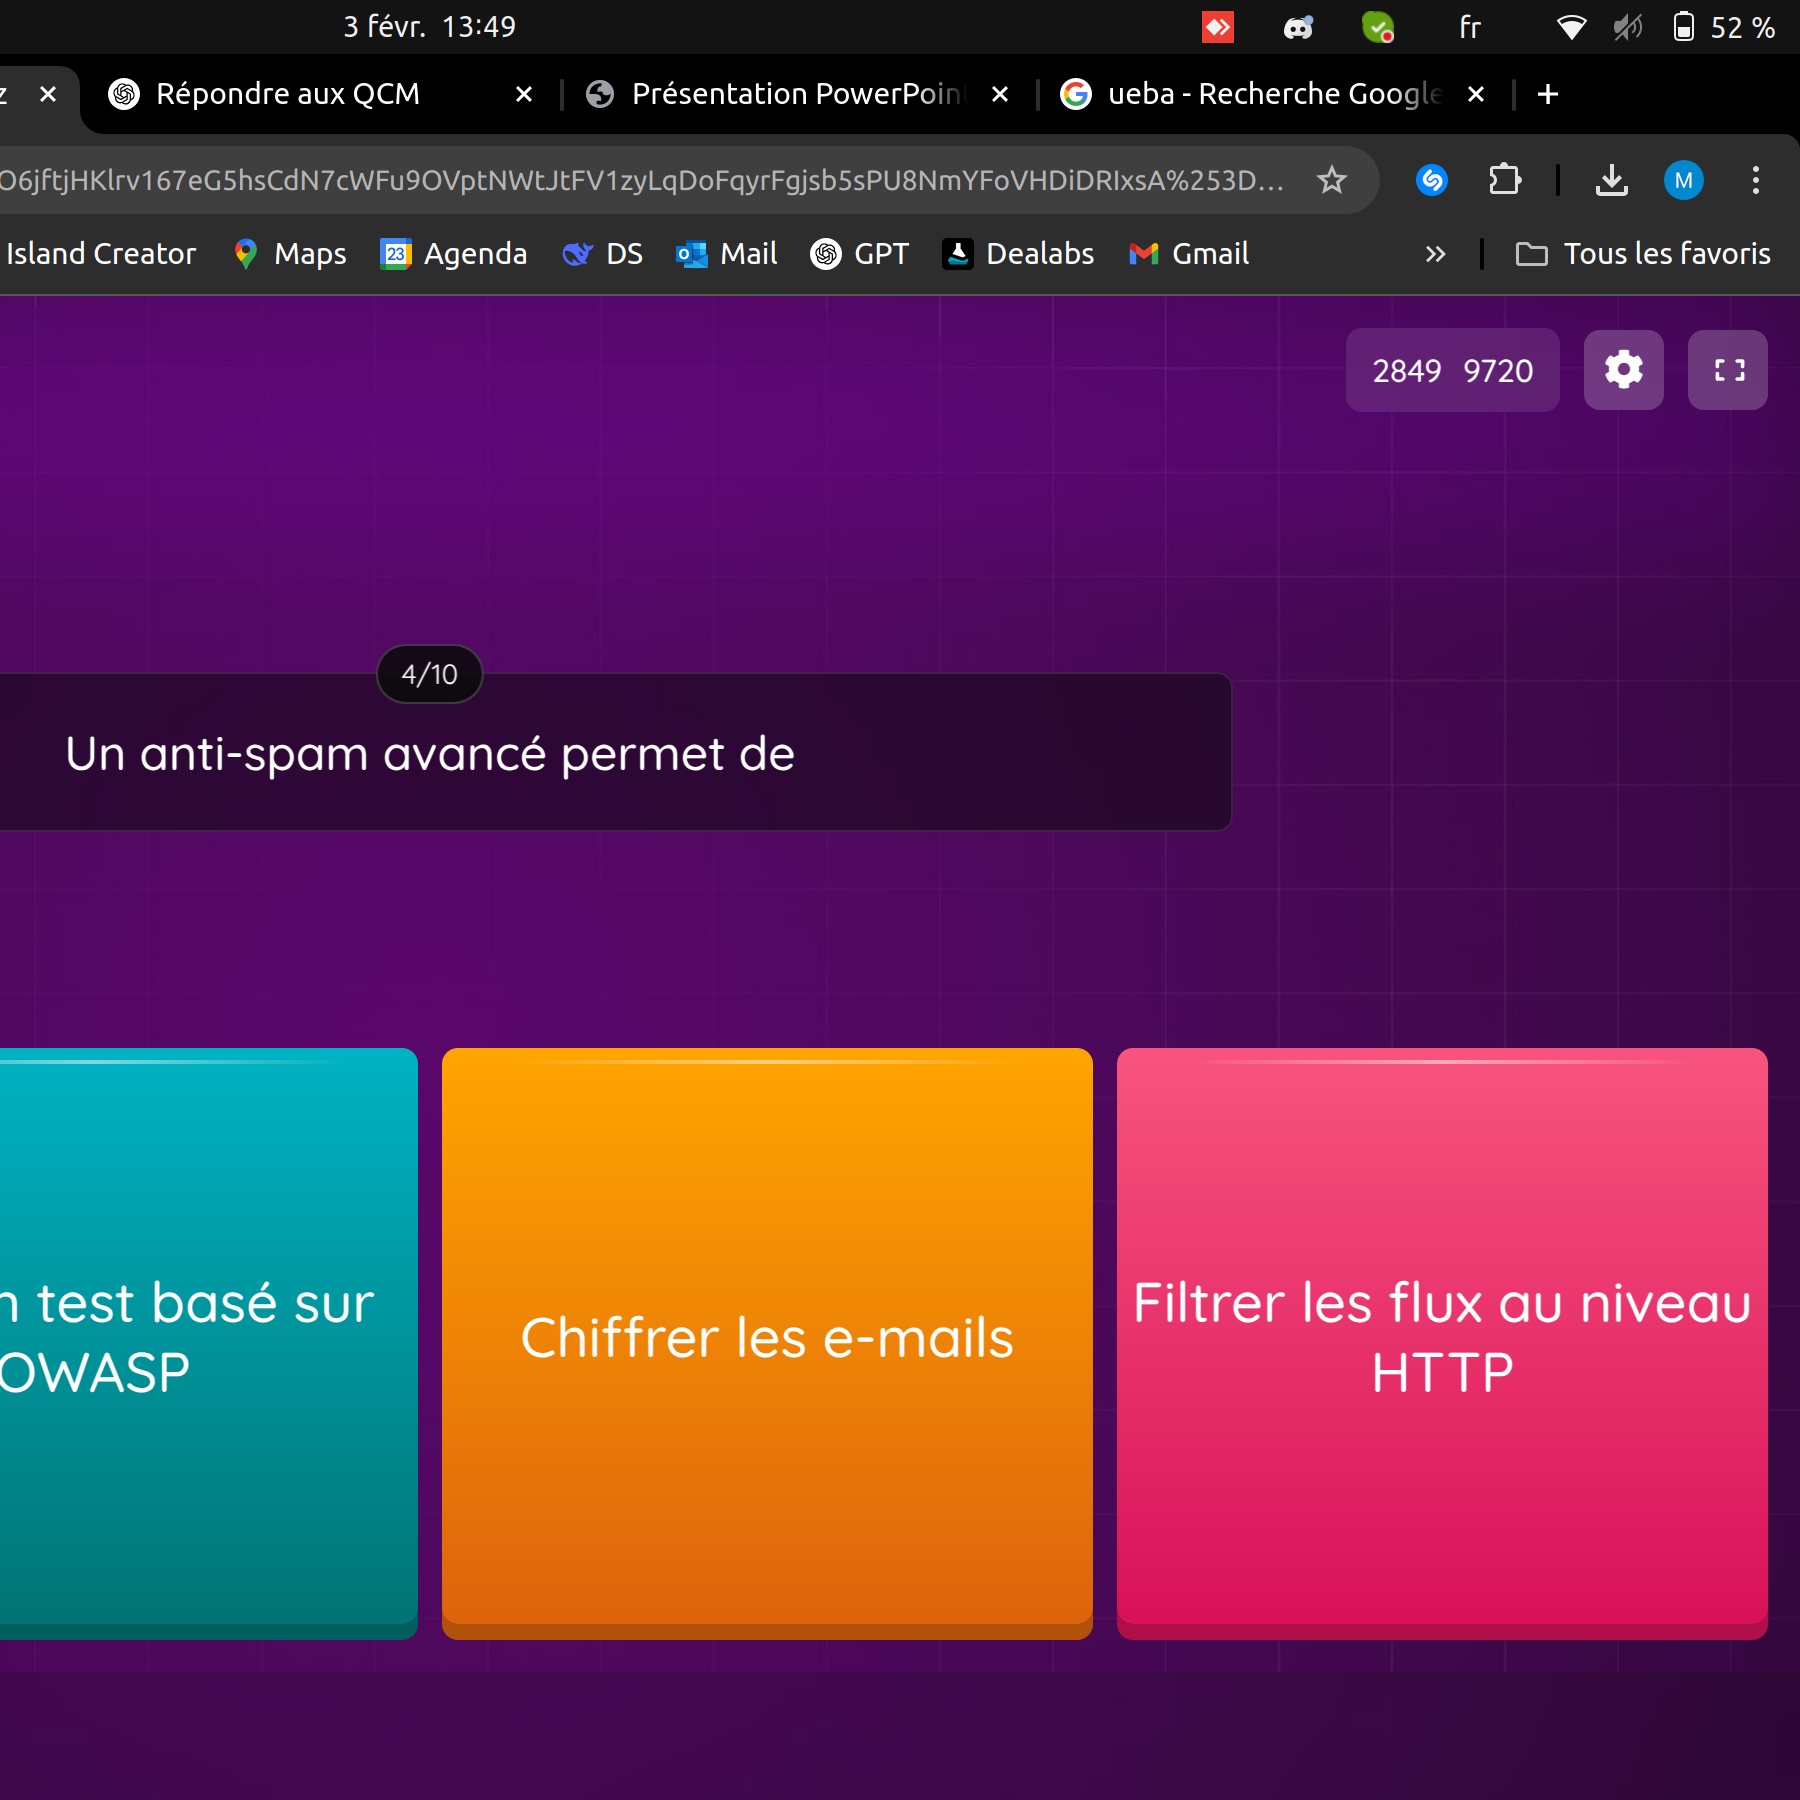Open the browser downloads icon
The height and width of the screenshot is (1800, 1800).
(x=1611, y=180)
